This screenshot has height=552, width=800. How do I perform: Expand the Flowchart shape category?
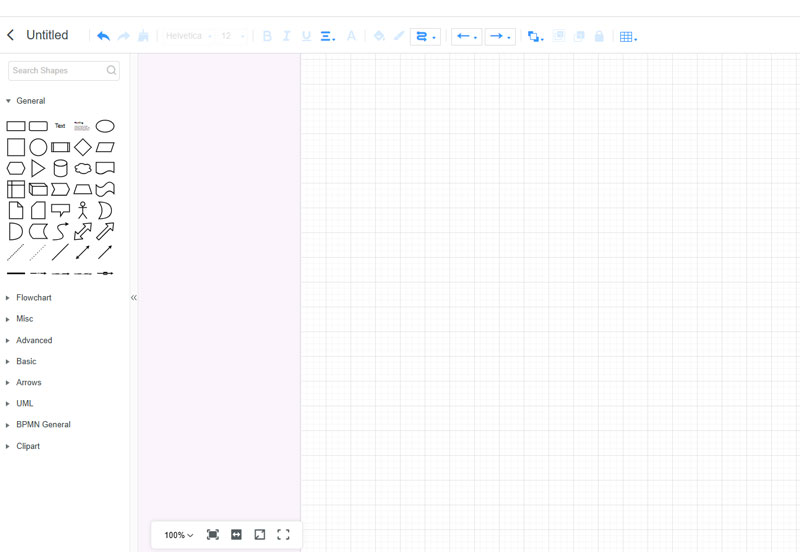(33, 298)
